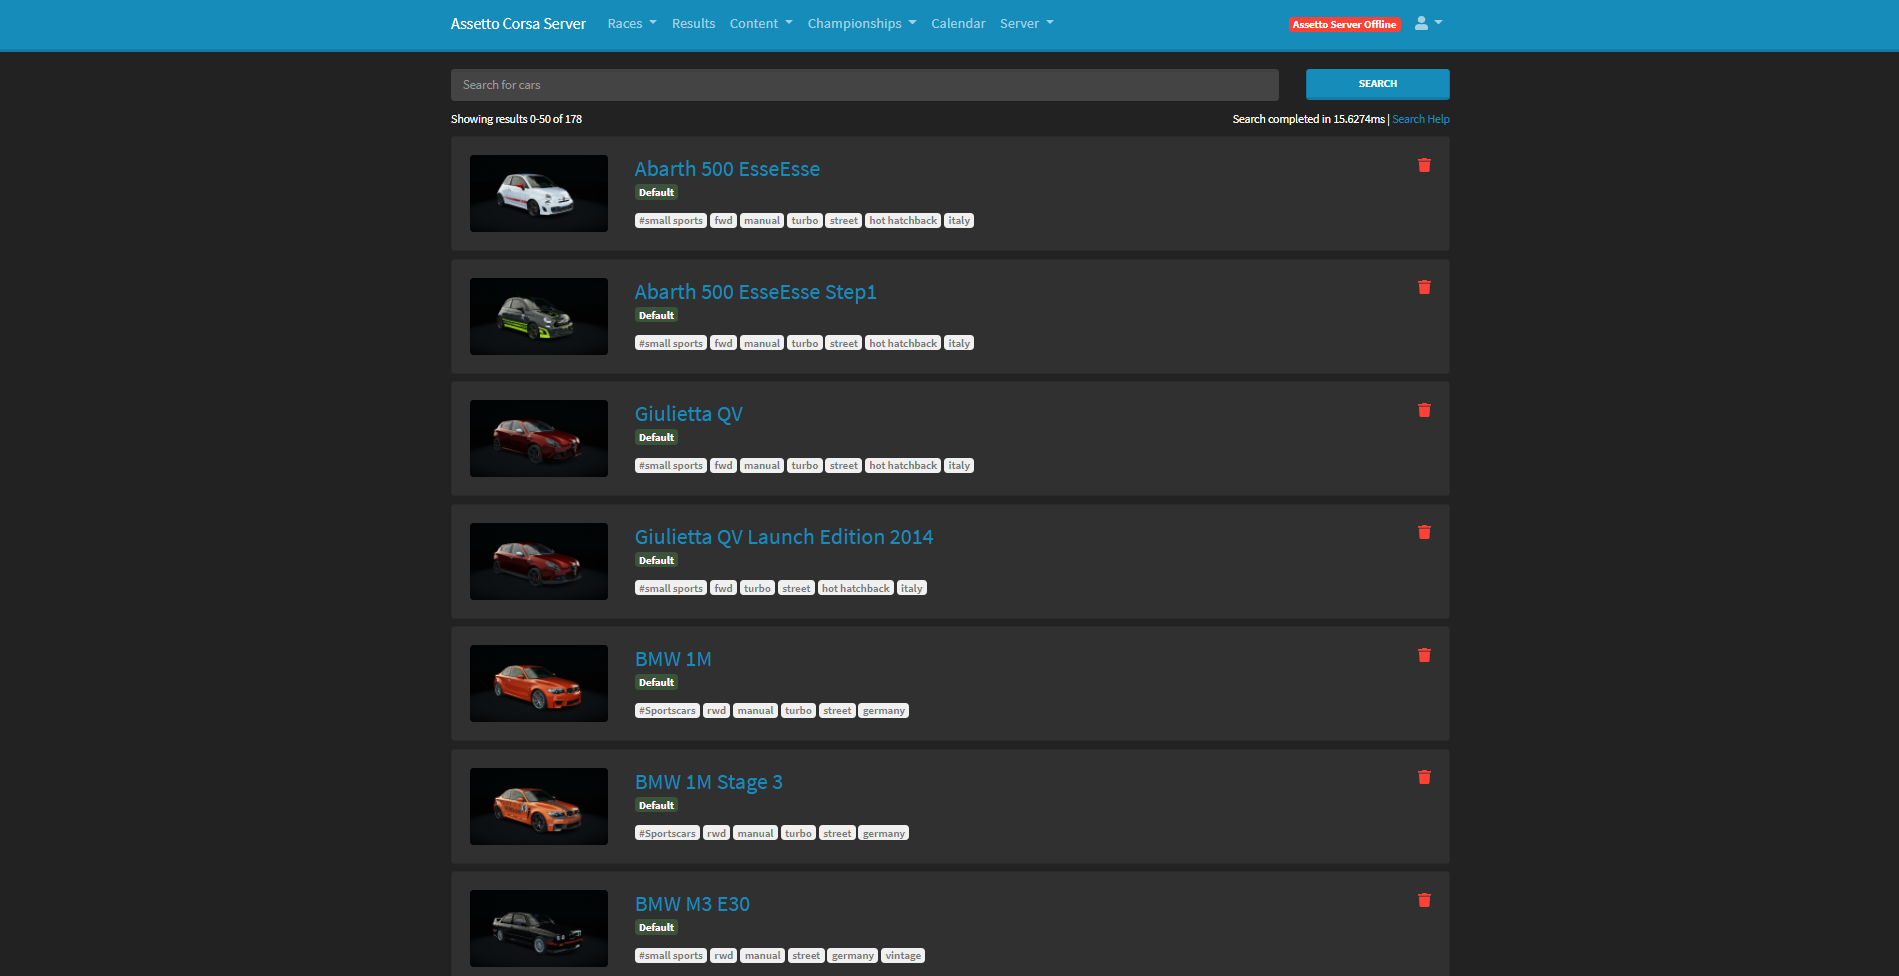Open the BMW 1M car page
Screen dimensions: 1899x976
(673, 659)
